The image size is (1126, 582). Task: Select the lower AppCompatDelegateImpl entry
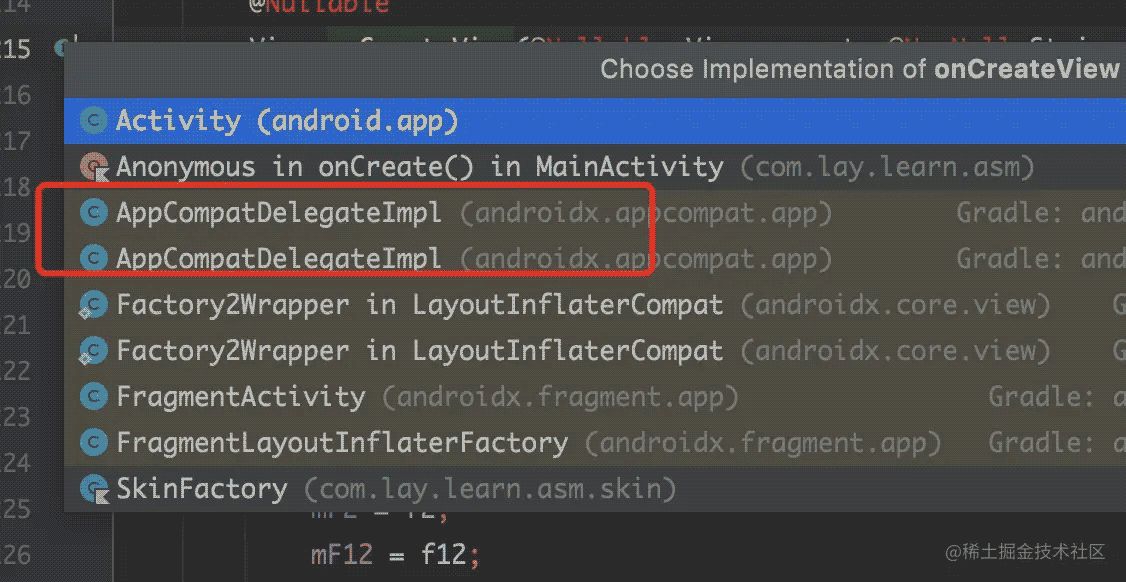pos(279,259)
